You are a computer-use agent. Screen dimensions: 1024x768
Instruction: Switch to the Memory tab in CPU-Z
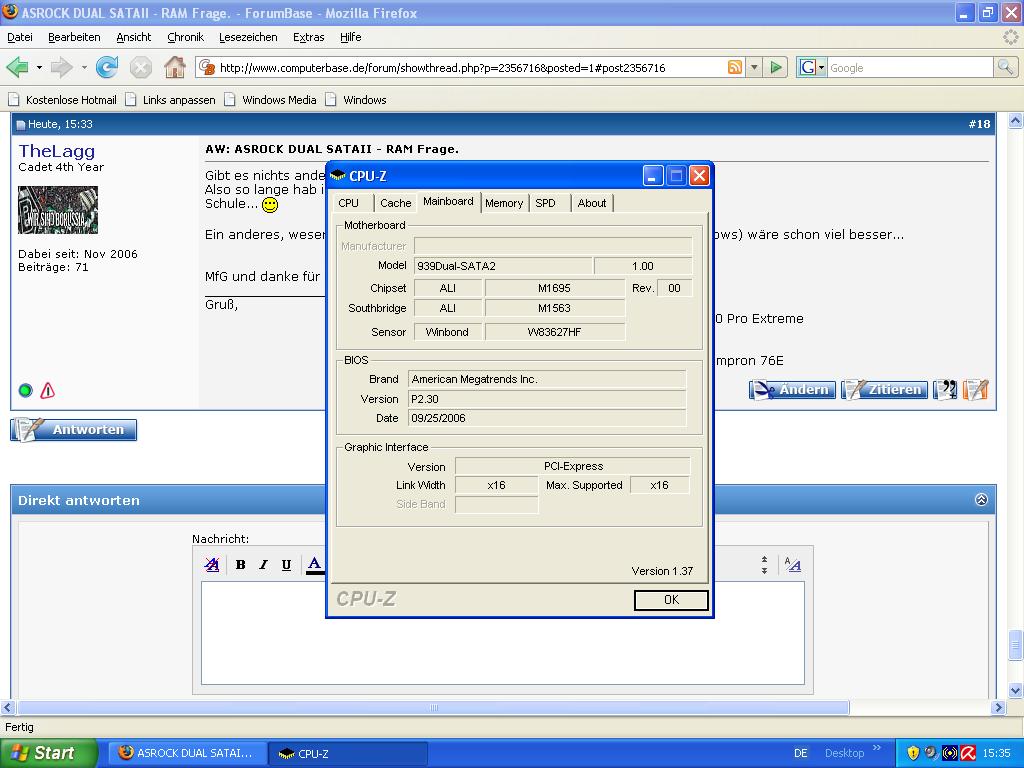click(504, 203)
